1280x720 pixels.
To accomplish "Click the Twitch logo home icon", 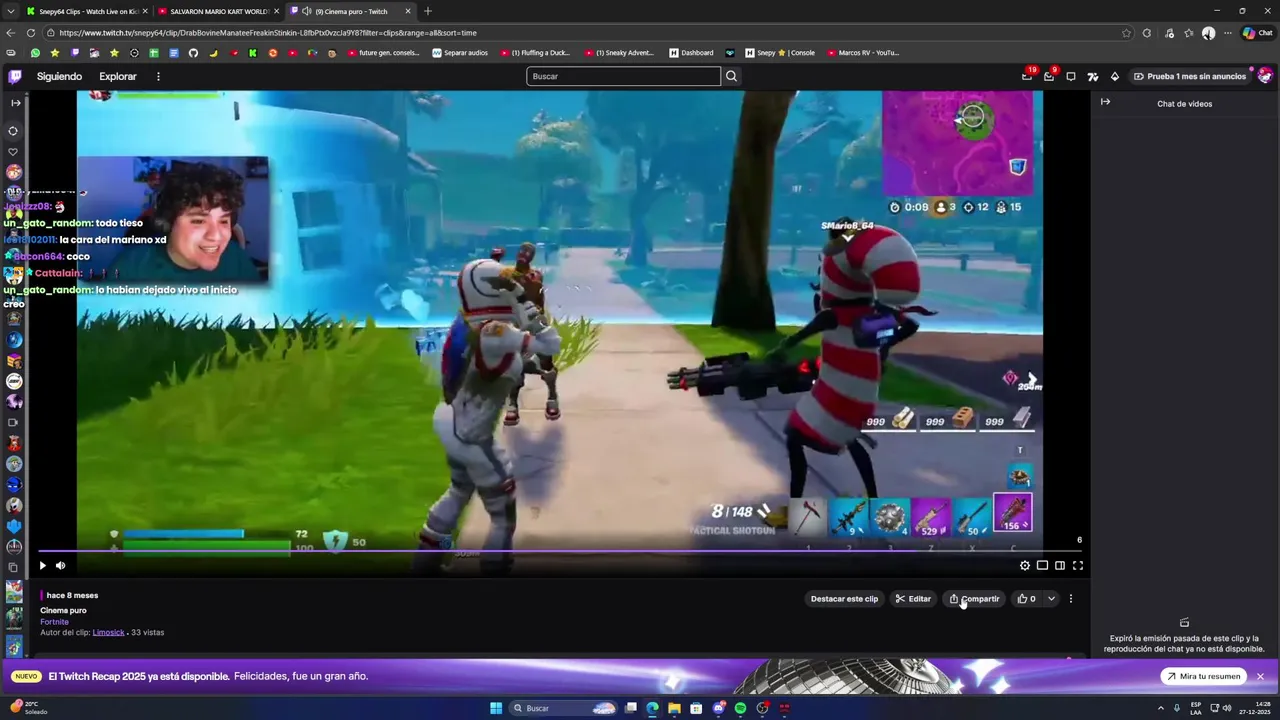I will 15,76.
